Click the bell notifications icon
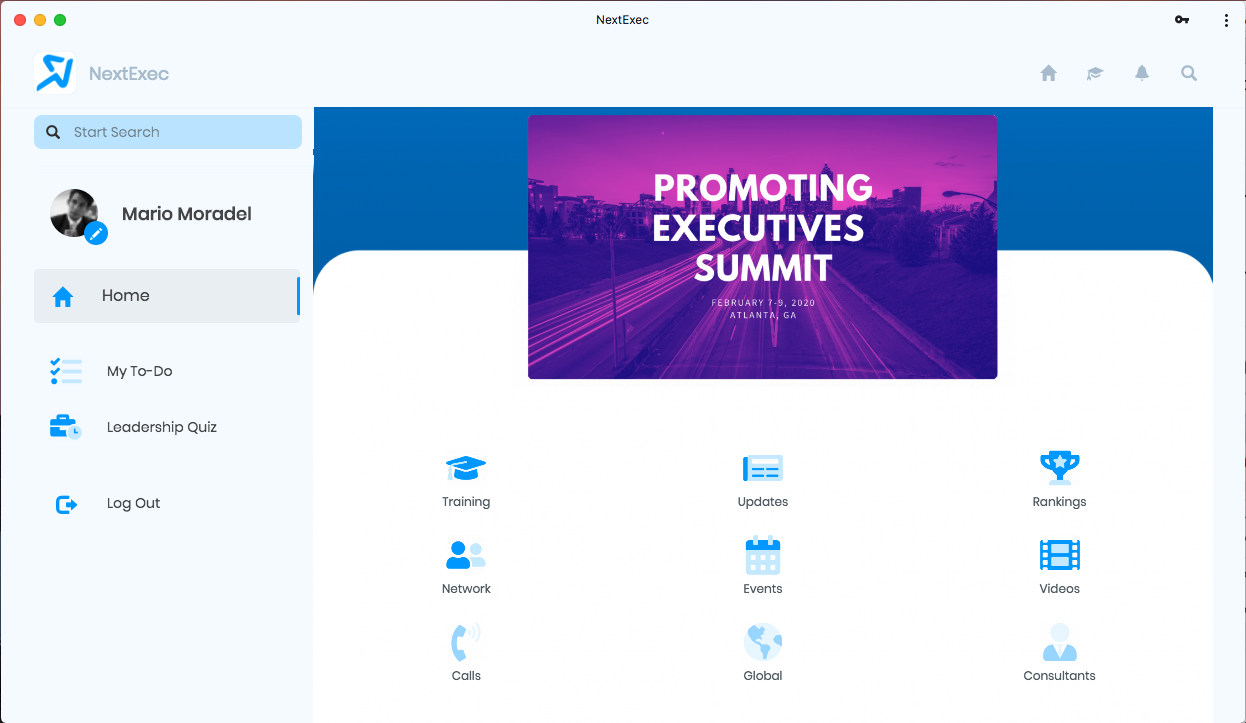 (1141, 73)
